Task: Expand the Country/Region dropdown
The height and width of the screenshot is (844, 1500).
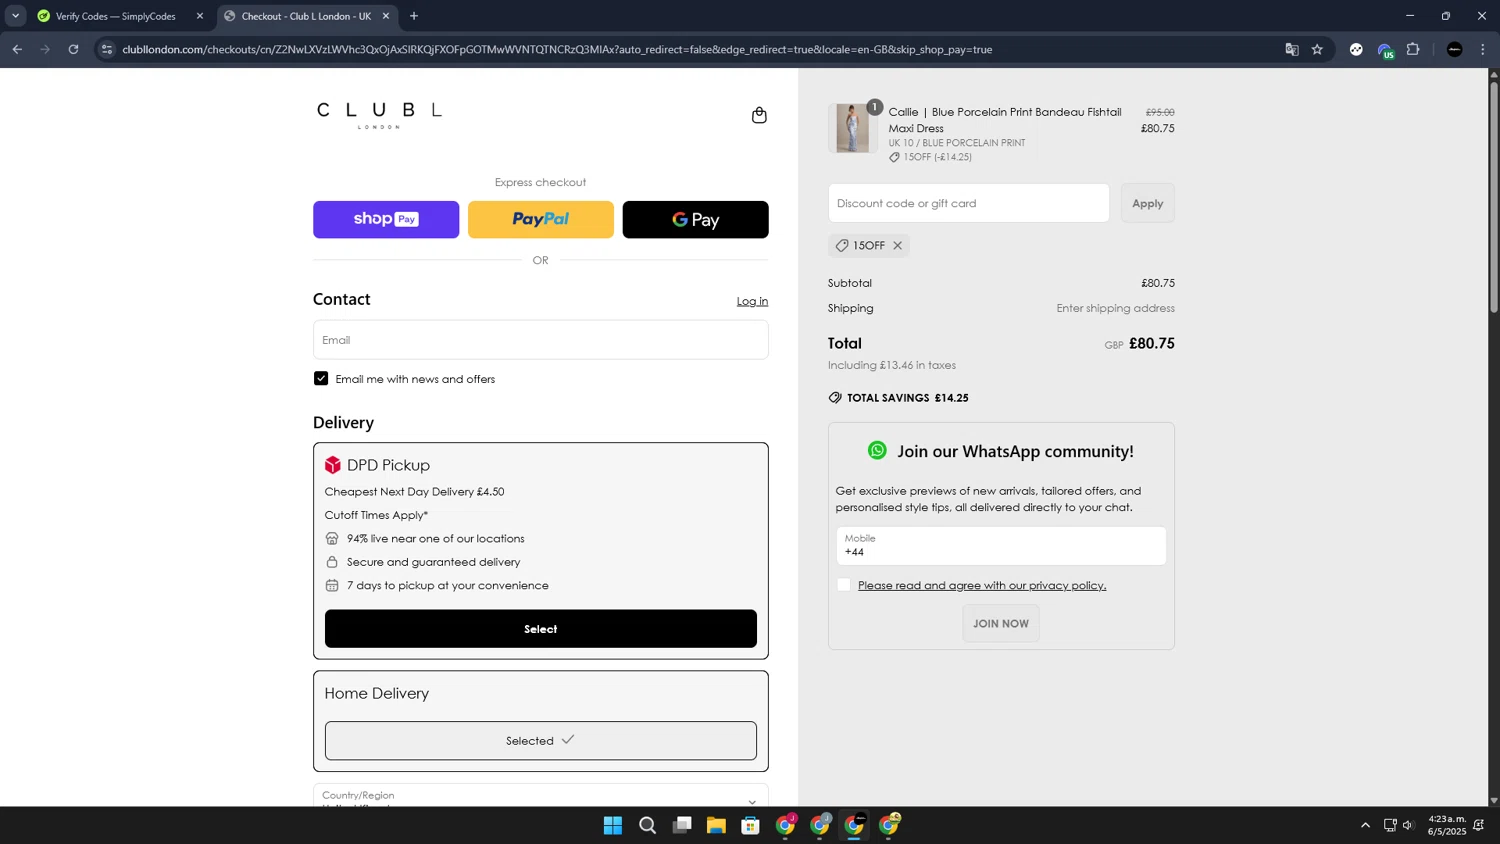Action: (541, 797)
